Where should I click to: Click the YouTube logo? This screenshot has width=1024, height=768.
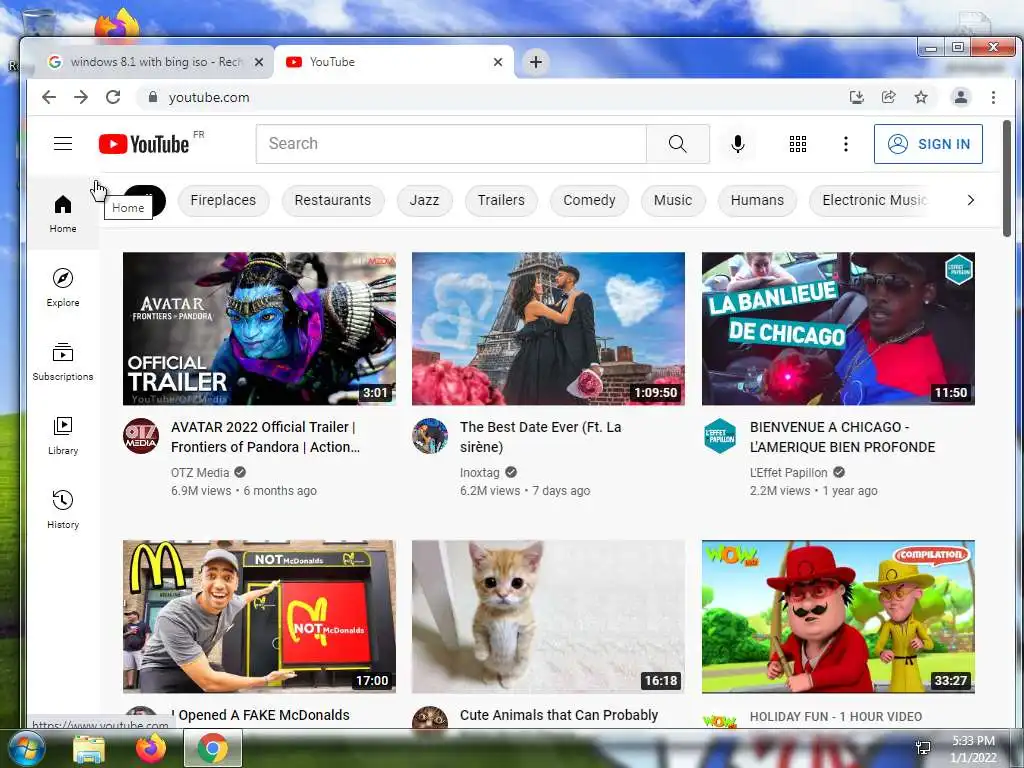[x=144, y=144]
